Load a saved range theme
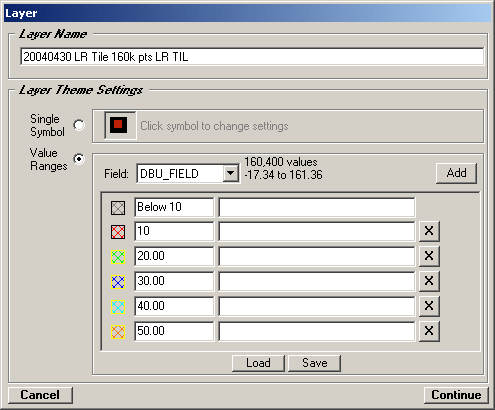The height and width of the screenshot is (410, 495). 258,363
